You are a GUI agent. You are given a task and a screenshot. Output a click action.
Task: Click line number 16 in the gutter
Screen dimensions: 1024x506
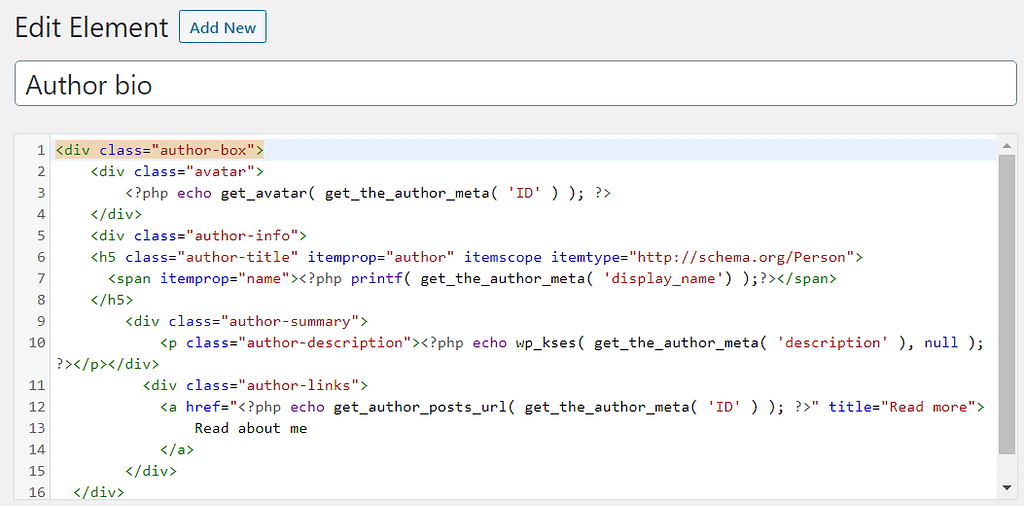tap(37, 492)
